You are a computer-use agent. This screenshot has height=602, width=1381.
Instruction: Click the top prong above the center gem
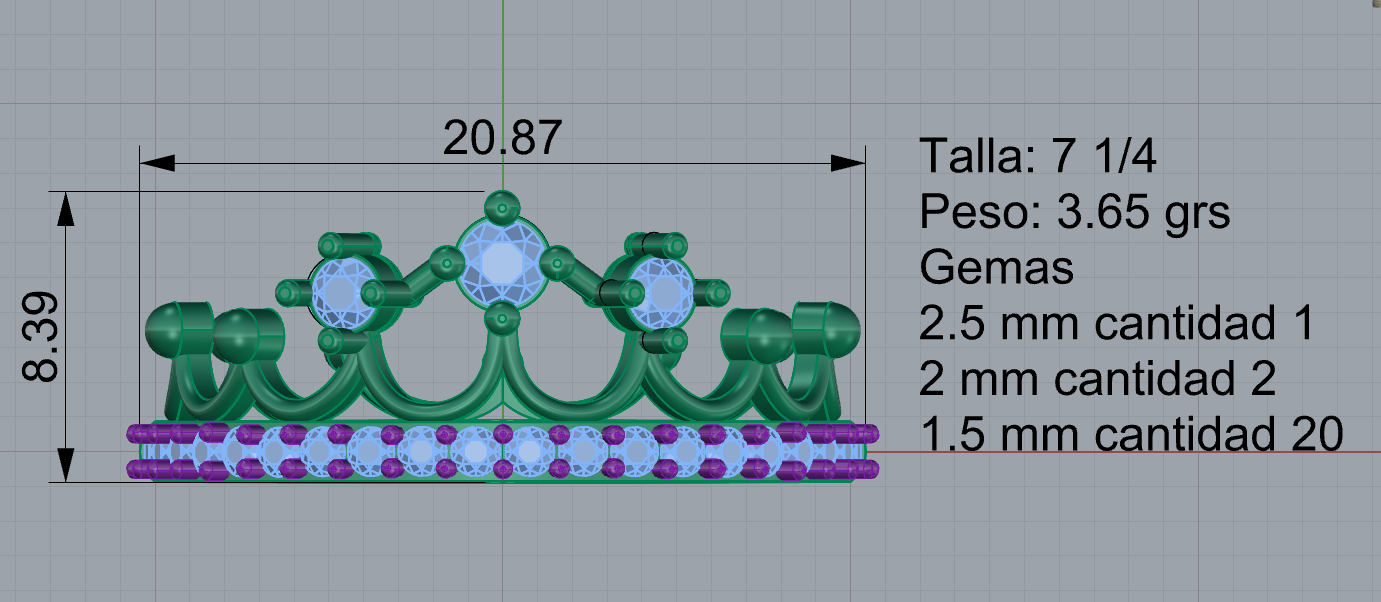(501, 208)
